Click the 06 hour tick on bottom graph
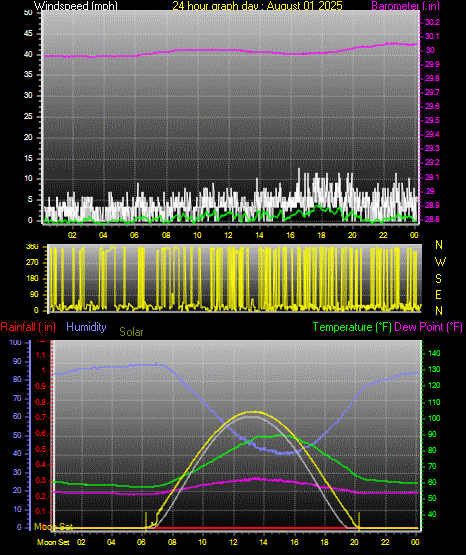The image size is (466, 555). (141, 542)
